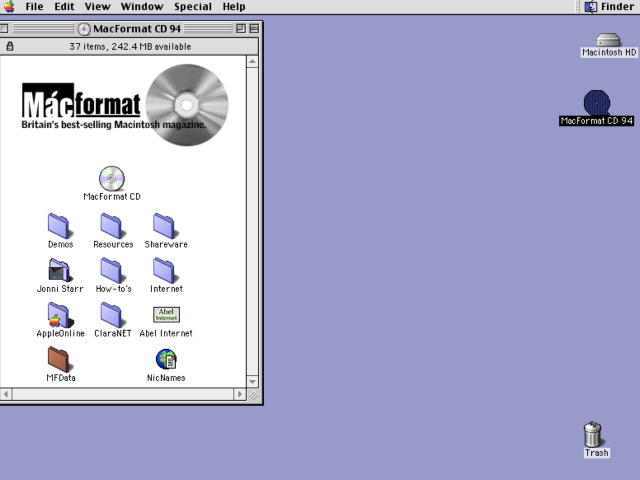Click the window close box
Screen dimensions: 640x480
[x=4, y=28]
